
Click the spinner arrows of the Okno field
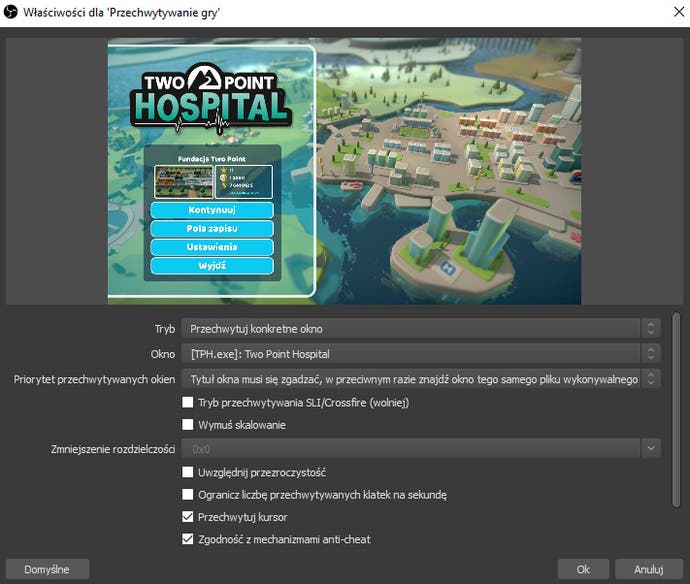(651, 353)
